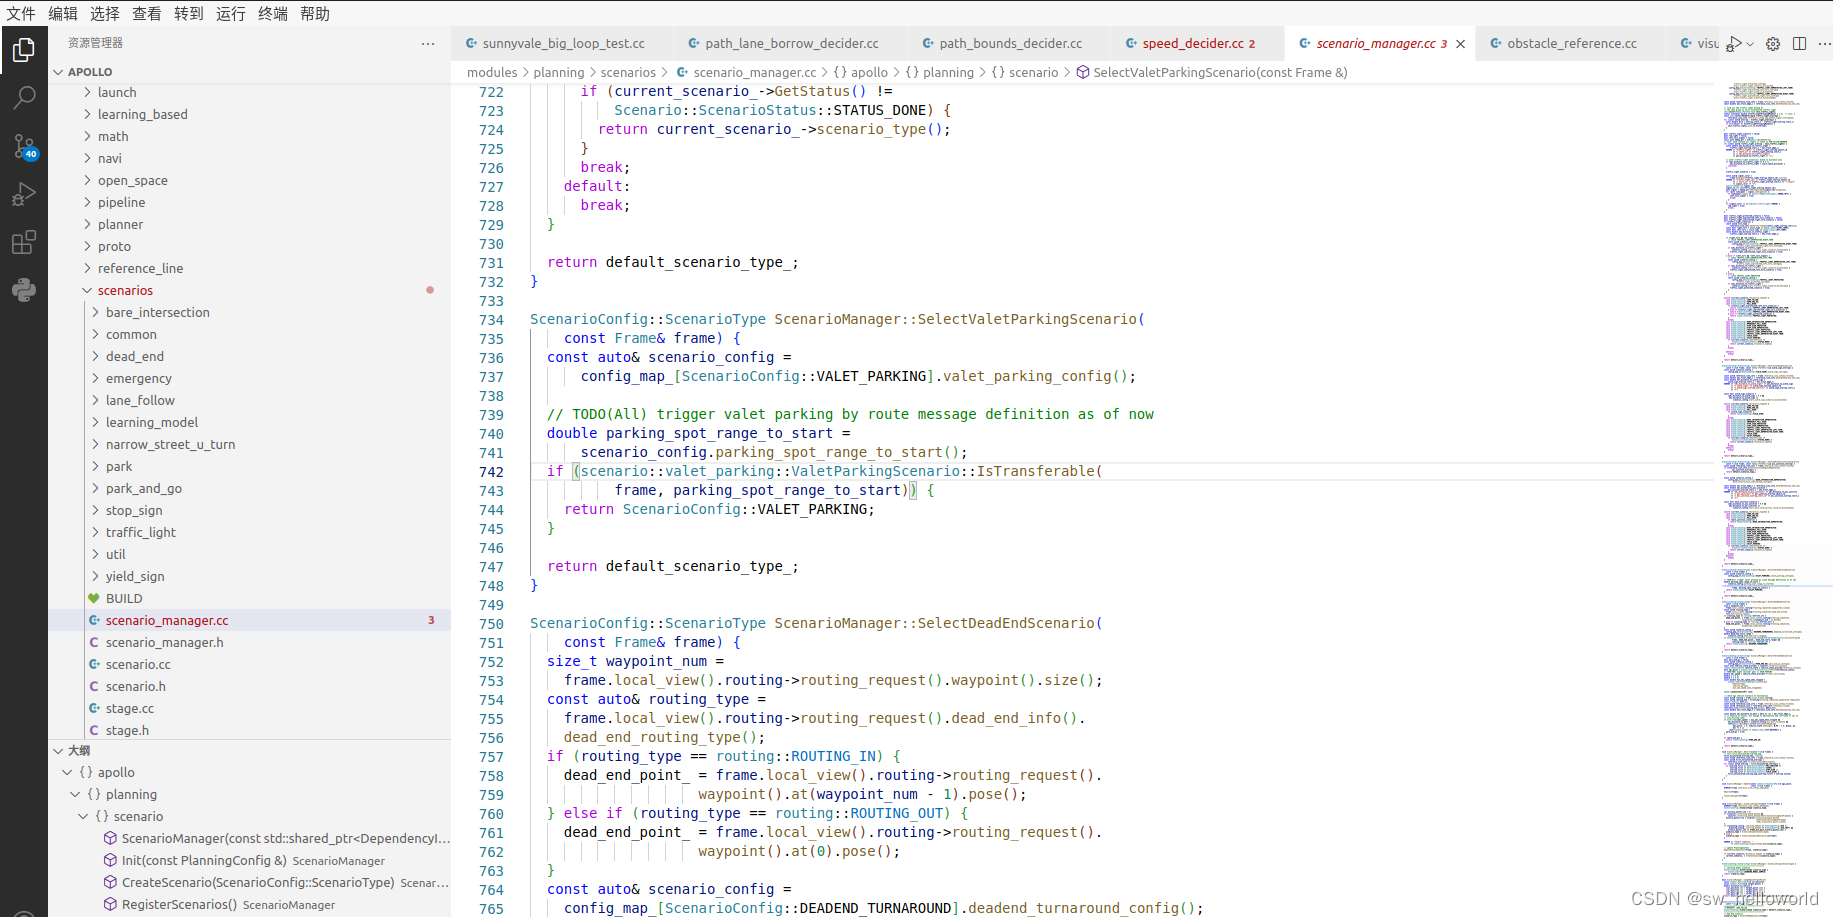
Task: Open scenario_manager.h file in explorer
Action: (x=164, y=642)
